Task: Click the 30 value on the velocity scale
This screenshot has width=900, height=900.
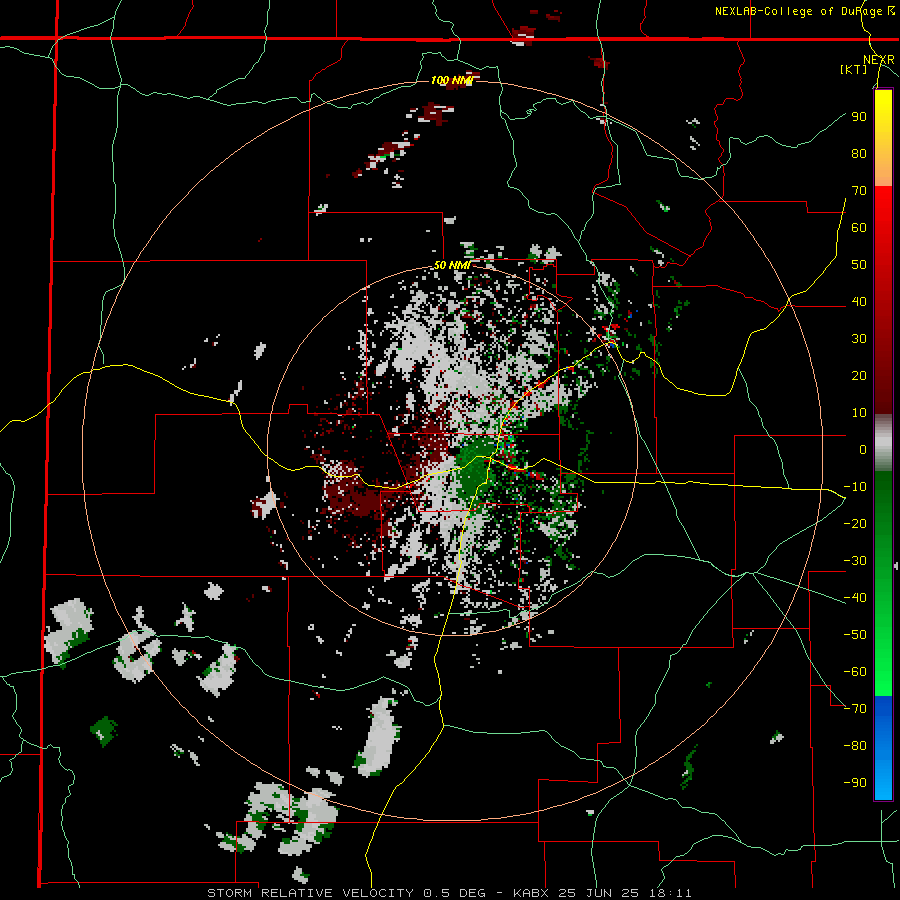Action: pyautogui.click(x=859, y=339)
